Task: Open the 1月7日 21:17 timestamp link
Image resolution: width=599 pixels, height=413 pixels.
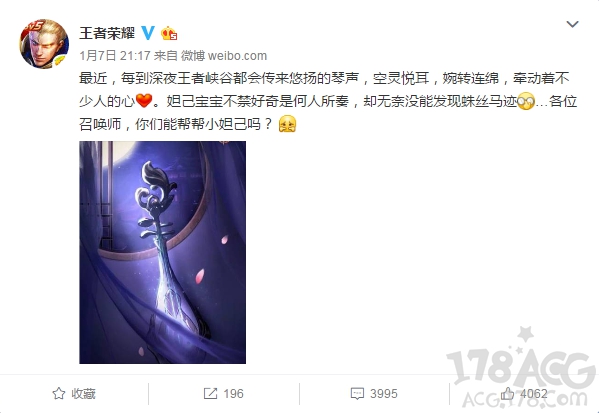Action: click(115, 56)
